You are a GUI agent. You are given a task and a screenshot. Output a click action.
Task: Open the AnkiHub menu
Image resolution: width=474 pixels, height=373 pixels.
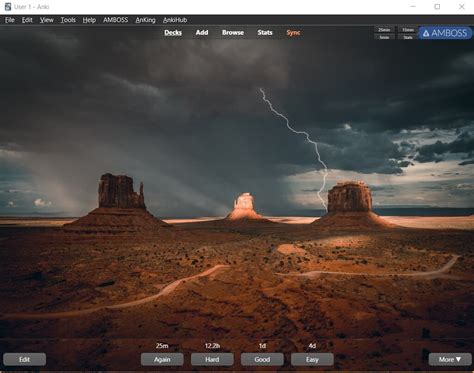[175, 20]
